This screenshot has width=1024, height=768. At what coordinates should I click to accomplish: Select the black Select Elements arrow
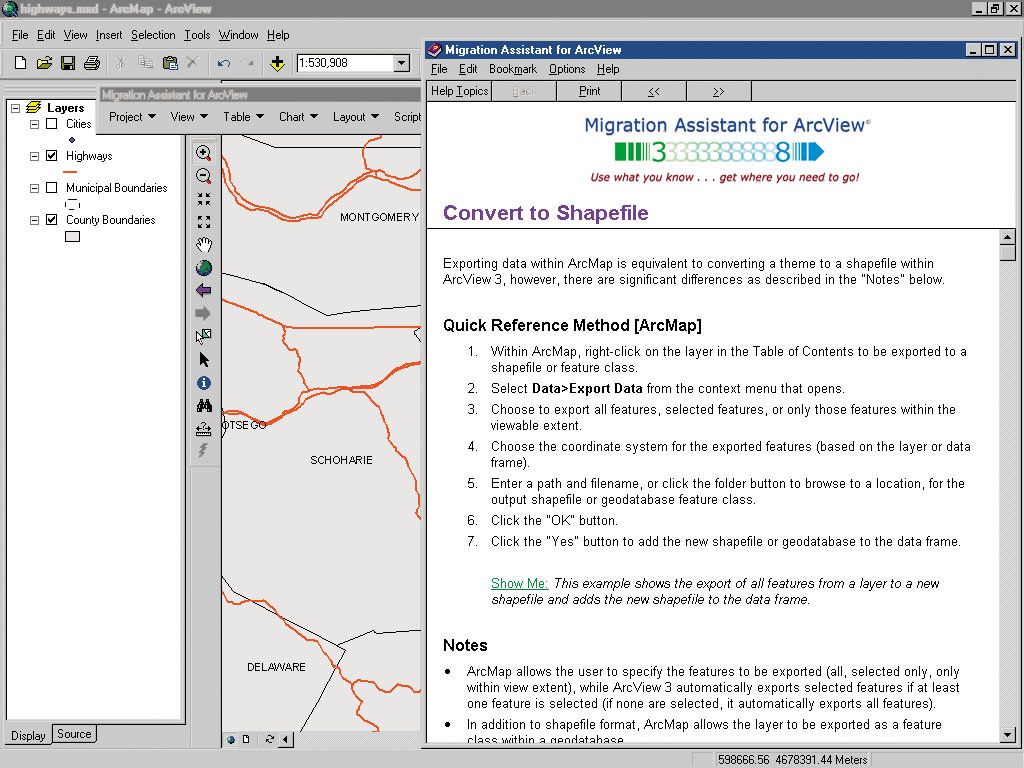(204, 360)
